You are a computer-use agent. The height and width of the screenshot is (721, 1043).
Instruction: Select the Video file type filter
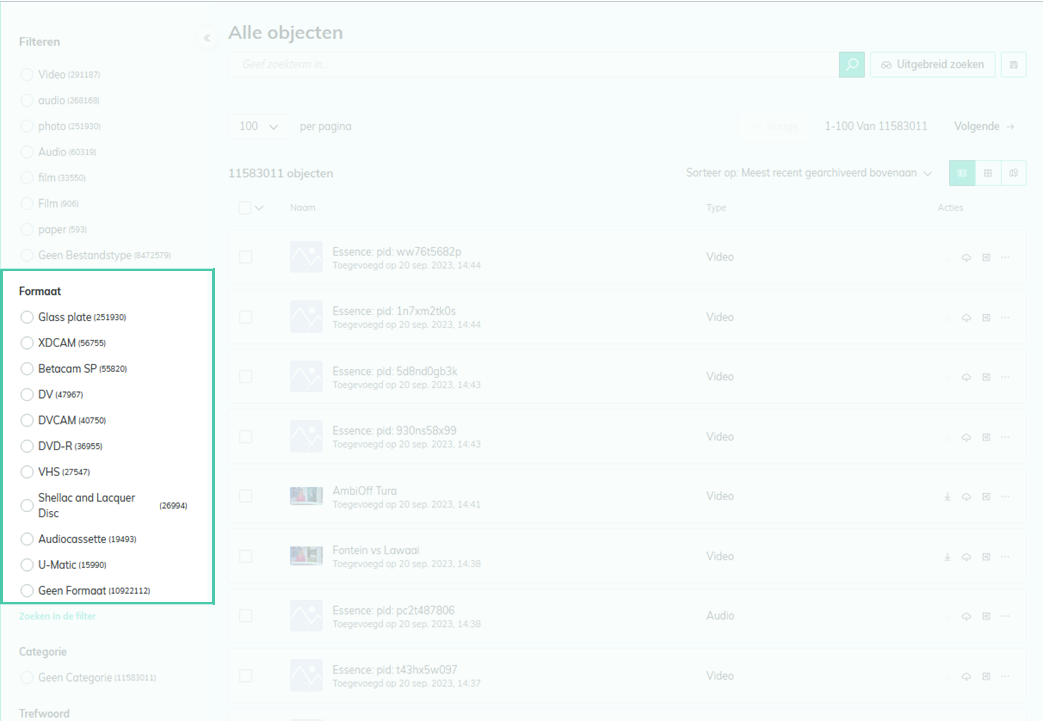click(x=27, y=74)
